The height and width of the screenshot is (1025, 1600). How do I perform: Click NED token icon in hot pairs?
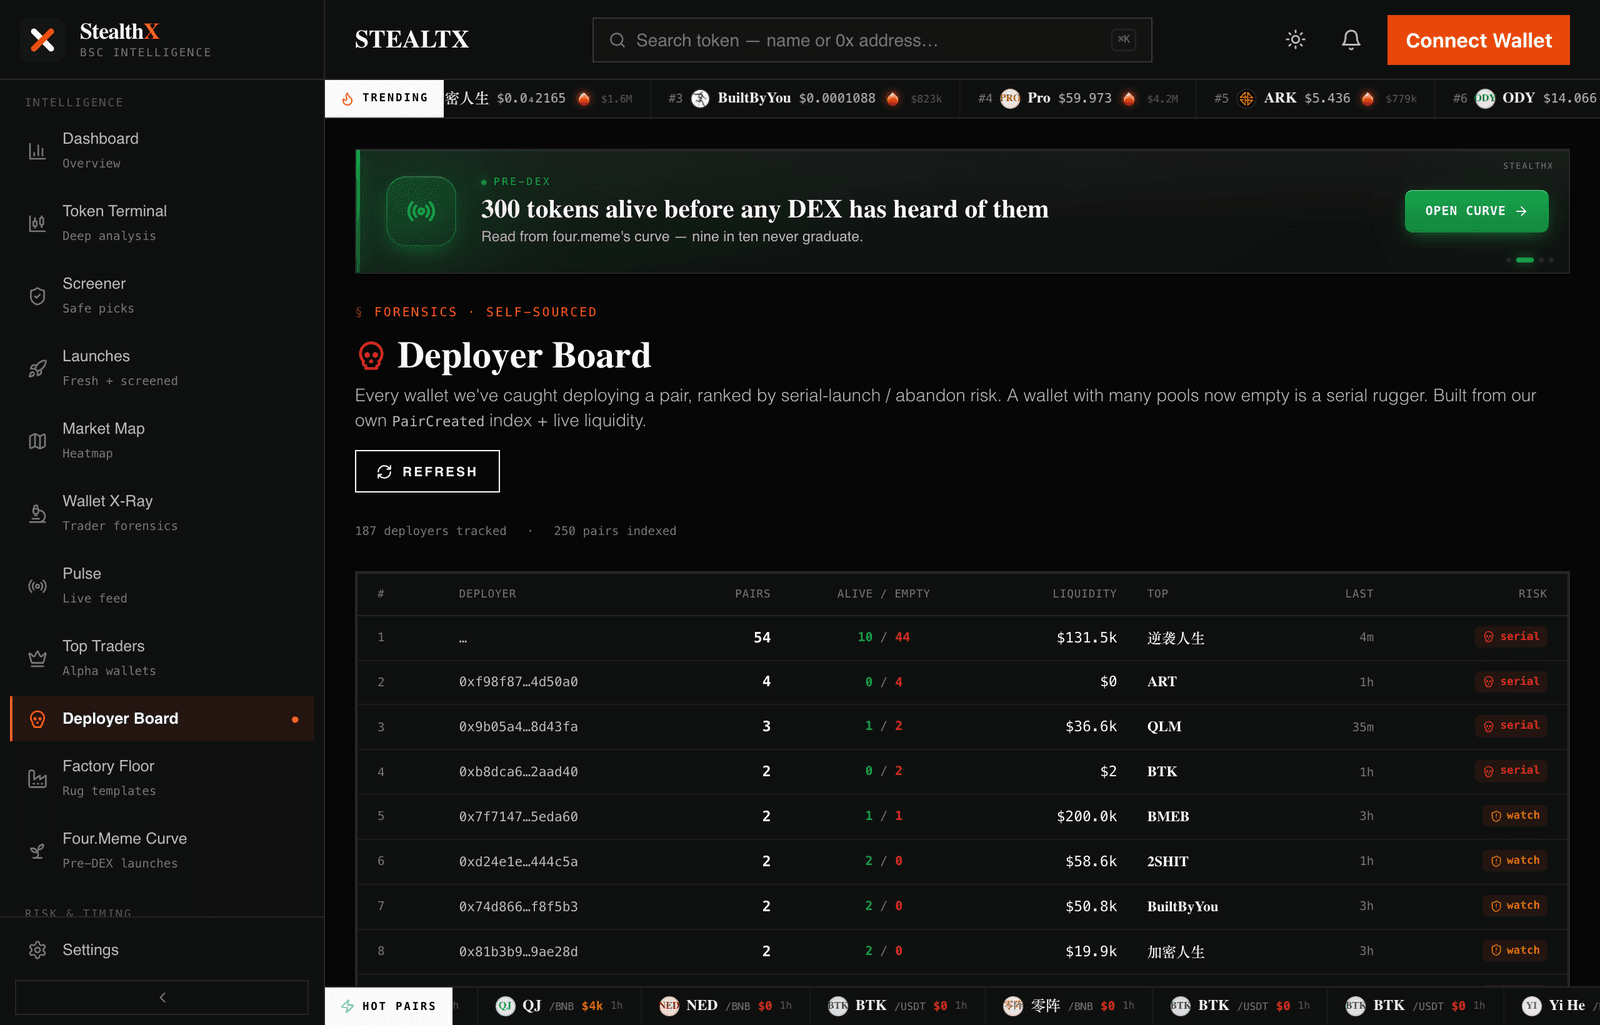669,1006
